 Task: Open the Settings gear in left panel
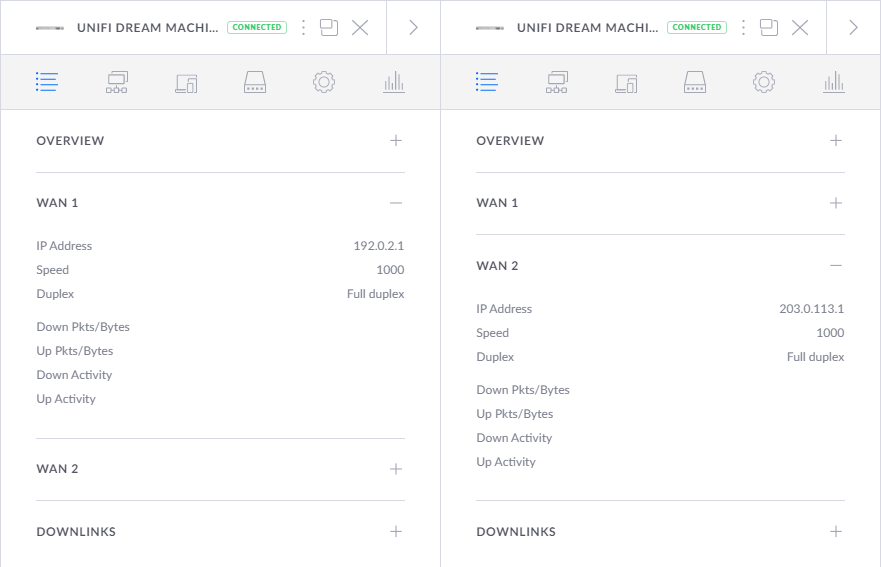point(323,82)
